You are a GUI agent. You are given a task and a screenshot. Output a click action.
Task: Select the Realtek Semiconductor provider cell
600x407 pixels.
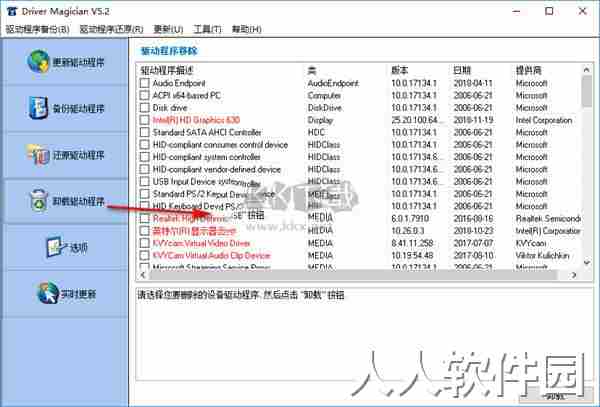click(548, 218)
